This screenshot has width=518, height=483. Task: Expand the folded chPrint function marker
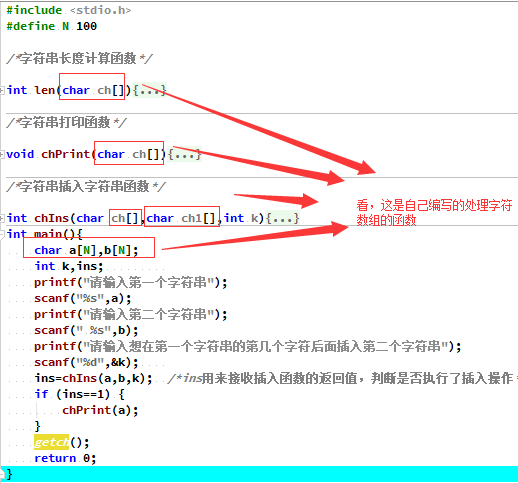pos(2,154)
